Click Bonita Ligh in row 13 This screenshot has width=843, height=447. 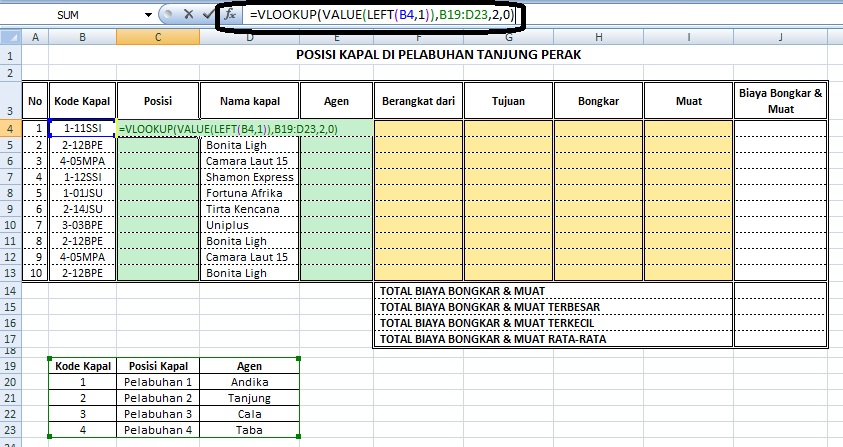point(250,273)
